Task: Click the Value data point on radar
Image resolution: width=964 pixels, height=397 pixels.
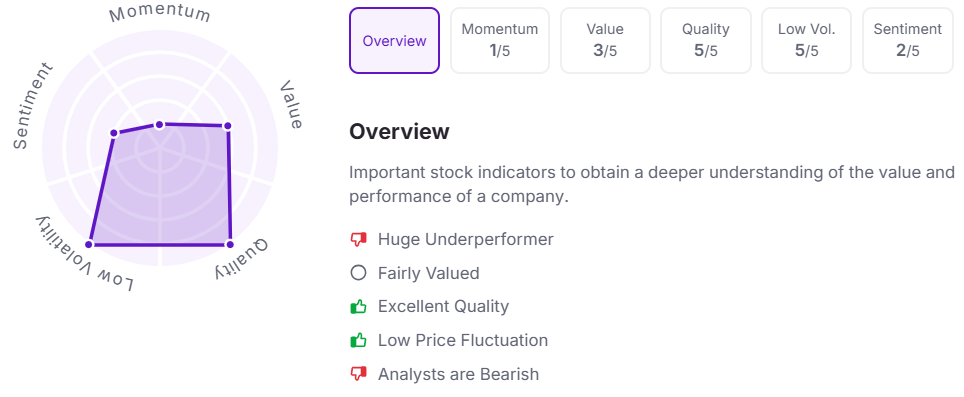Action: click(227, 126)
